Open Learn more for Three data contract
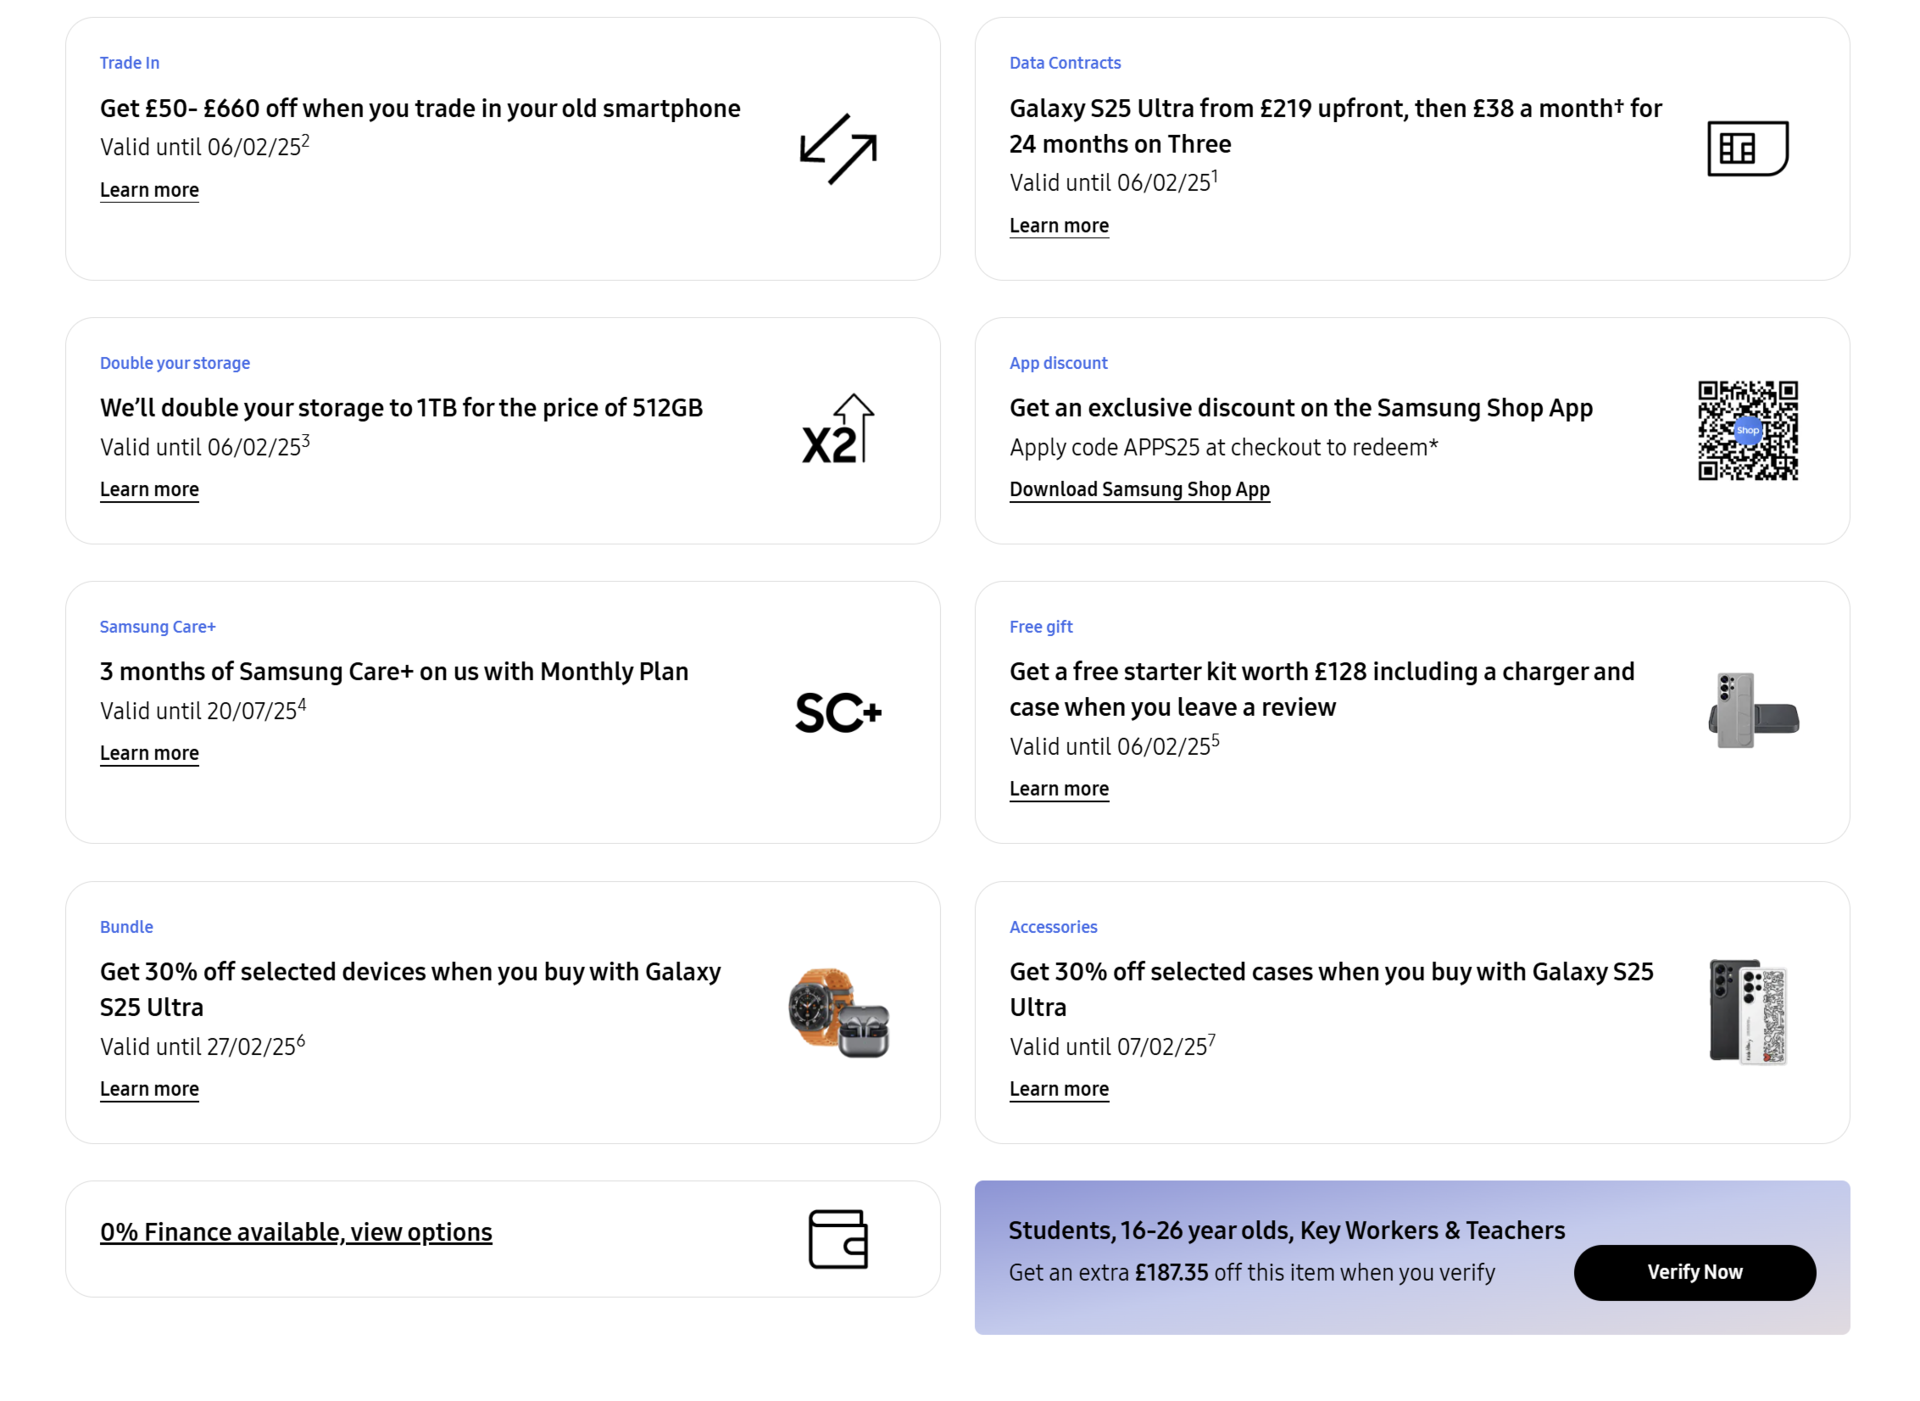 pyautogui.click(x=1059, y=226)
